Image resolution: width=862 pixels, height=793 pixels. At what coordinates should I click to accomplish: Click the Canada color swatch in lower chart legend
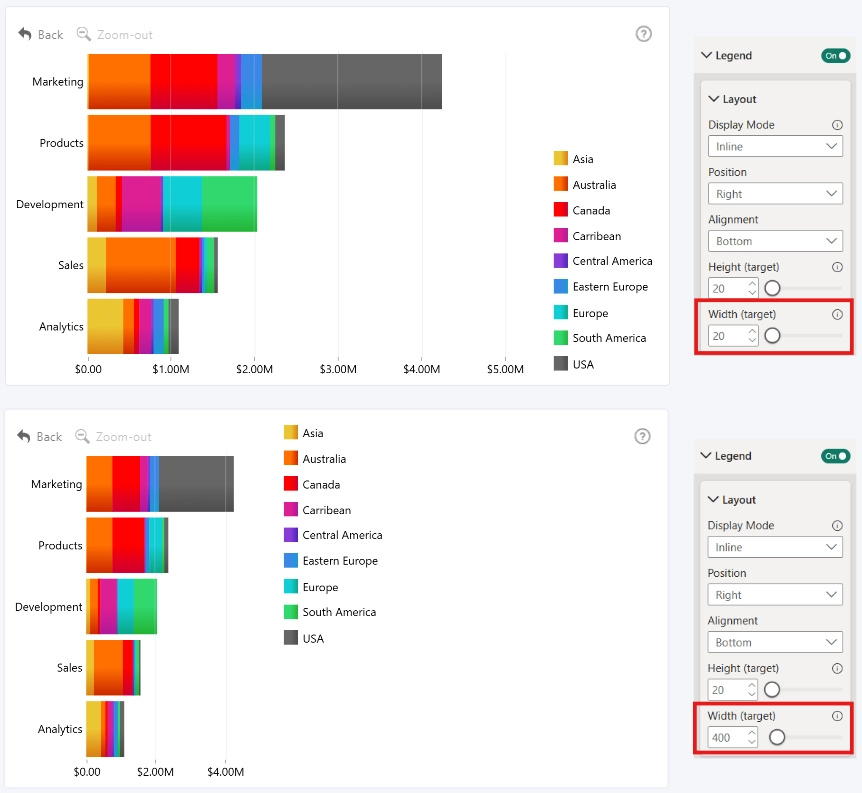click(x=291, y=484)
